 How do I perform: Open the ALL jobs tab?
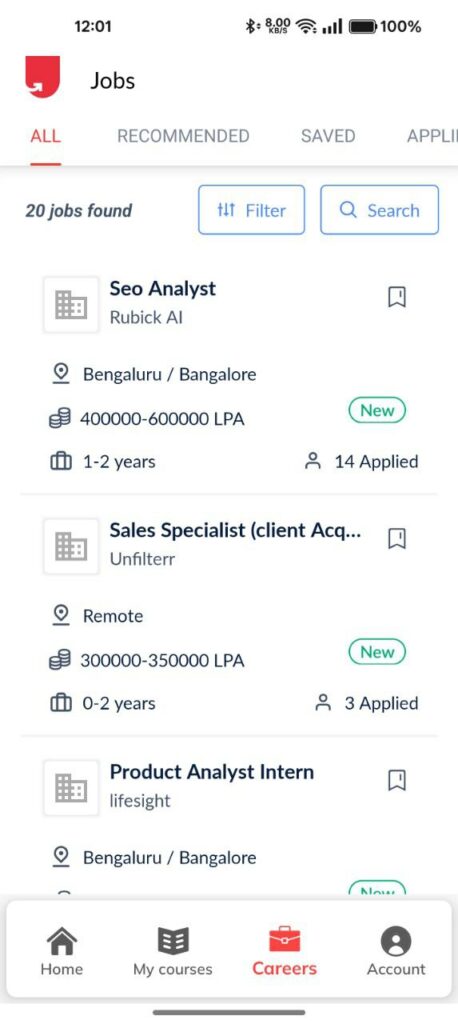tap(46, 136)
